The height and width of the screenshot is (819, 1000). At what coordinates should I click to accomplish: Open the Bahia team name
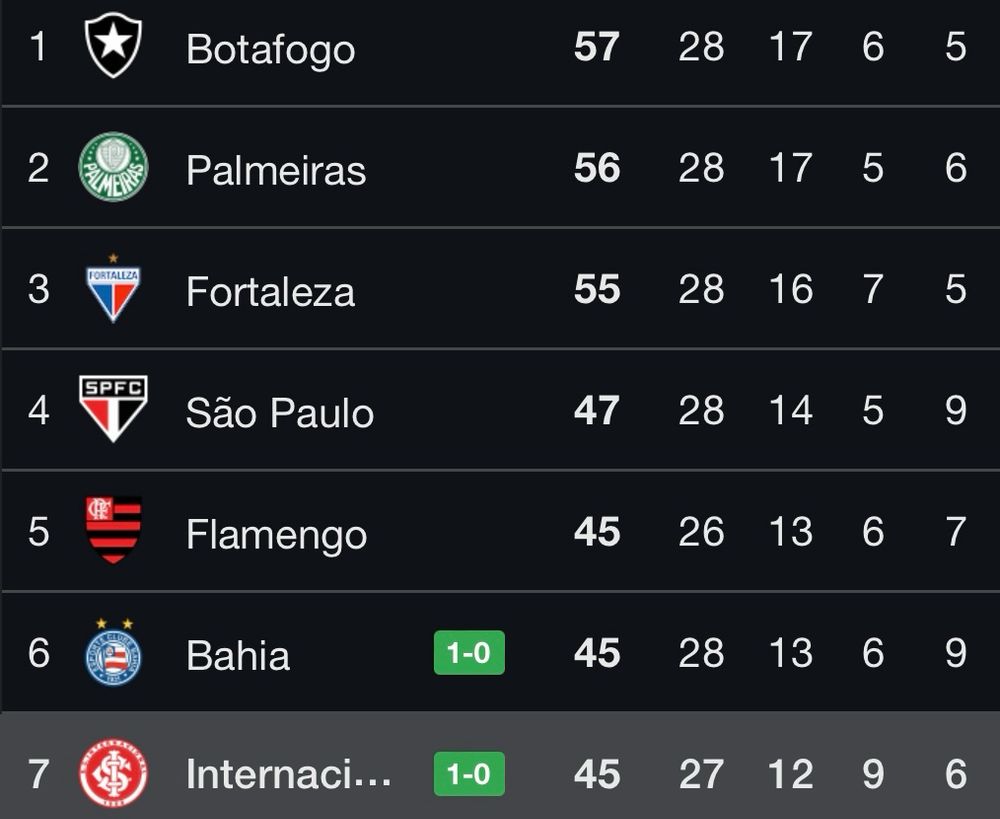238,655
